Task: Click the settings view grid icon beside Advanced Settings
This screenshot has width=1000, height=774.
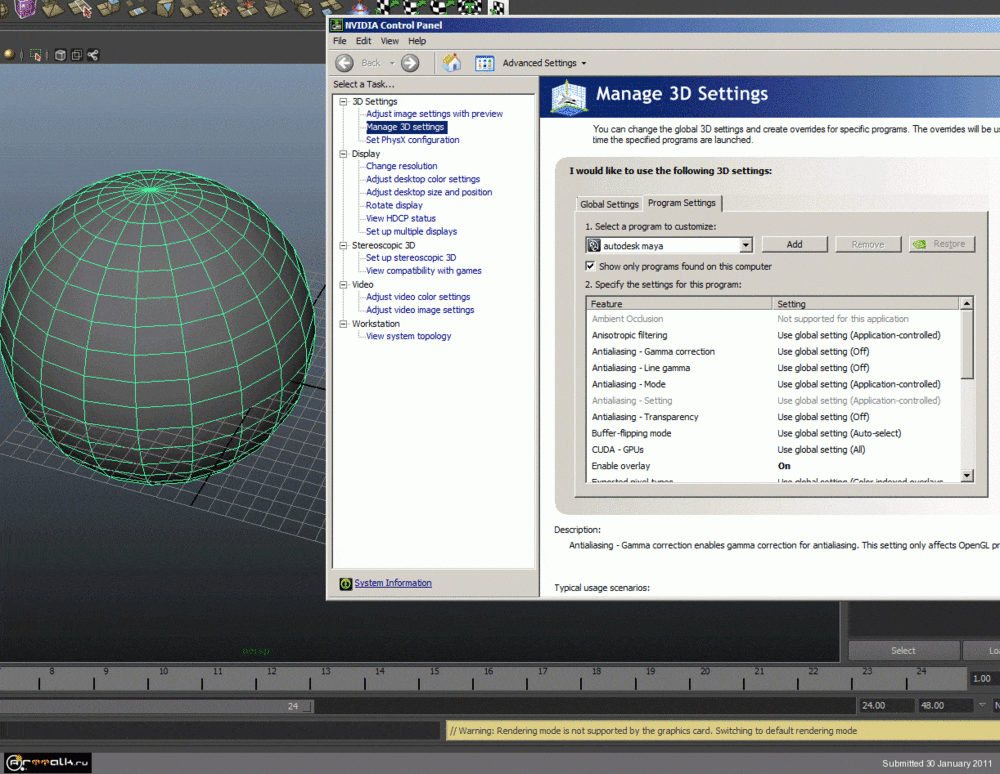Action: point(485,63)
